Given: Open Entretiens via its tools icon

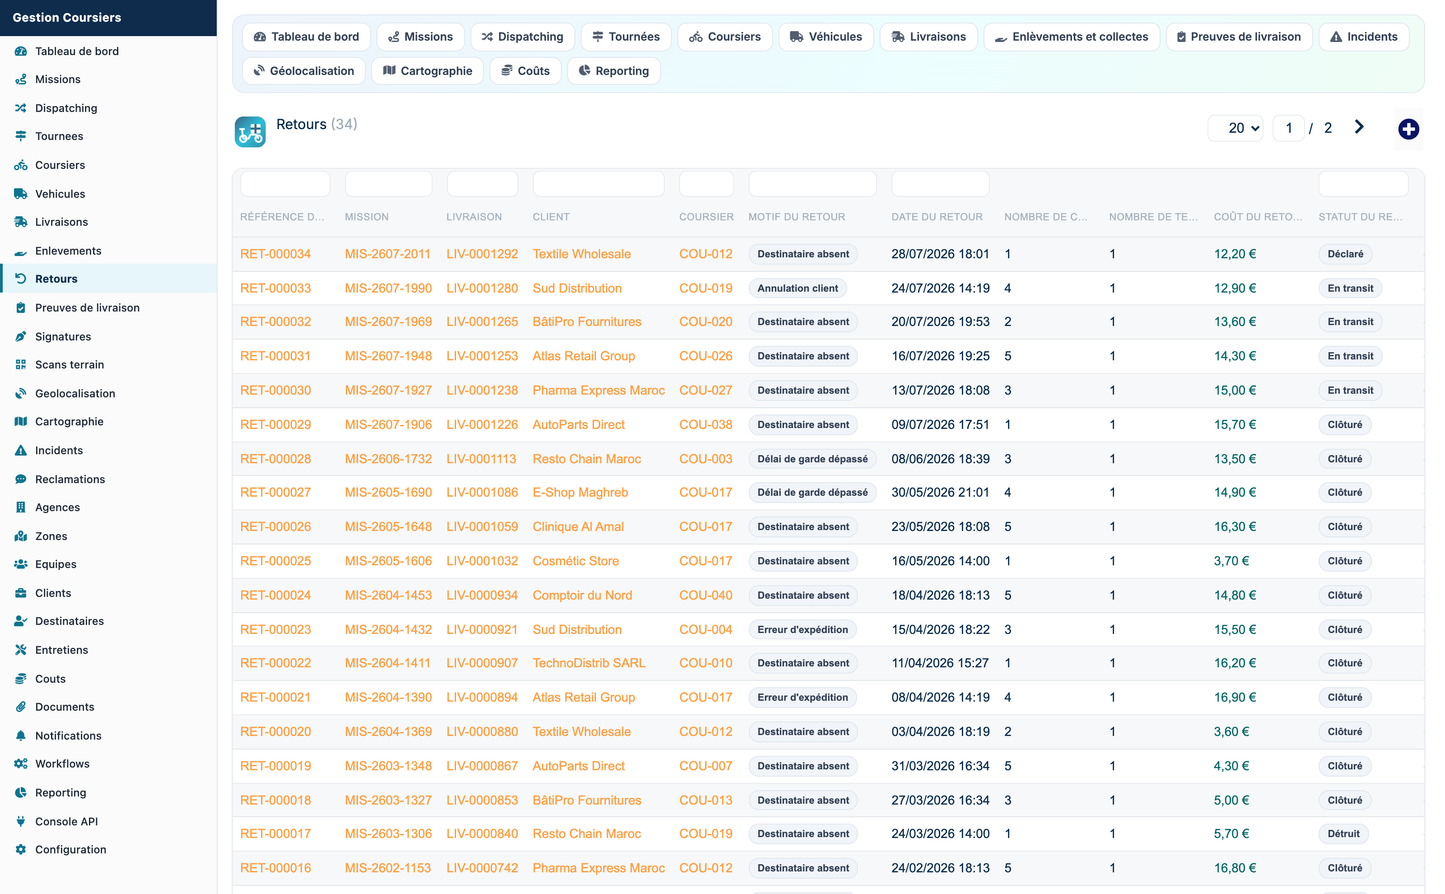Looking at the screenshot, I should (x=20, y=650).
